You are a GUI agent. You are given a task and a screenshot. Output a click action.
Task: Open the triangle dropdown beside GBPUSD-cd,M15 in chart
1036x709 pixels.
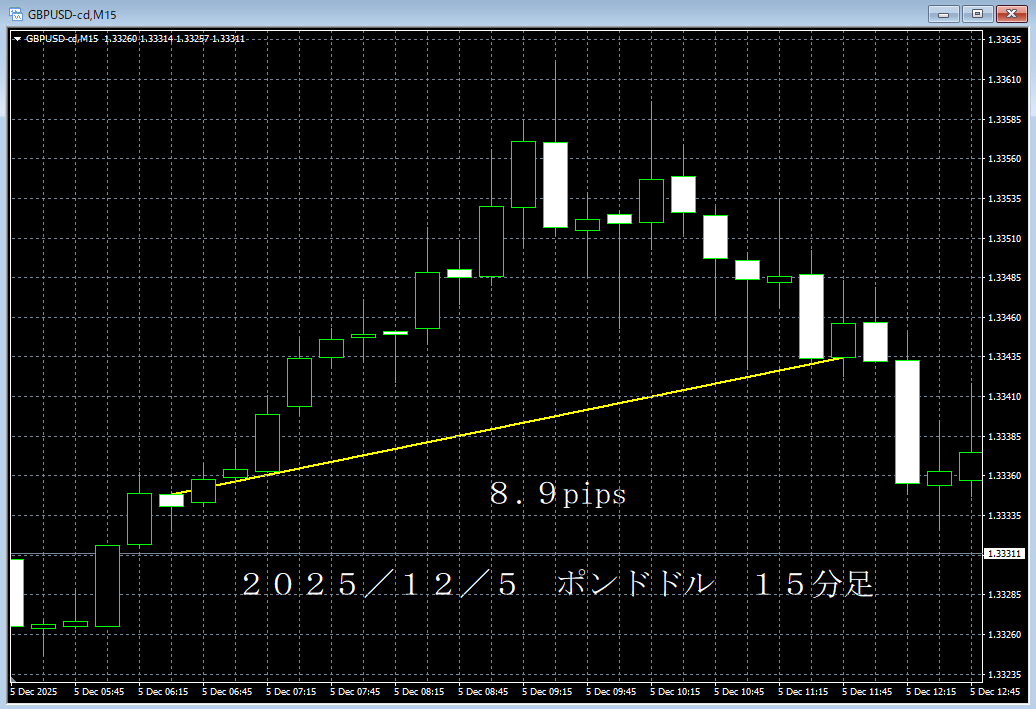coord(17,39)
